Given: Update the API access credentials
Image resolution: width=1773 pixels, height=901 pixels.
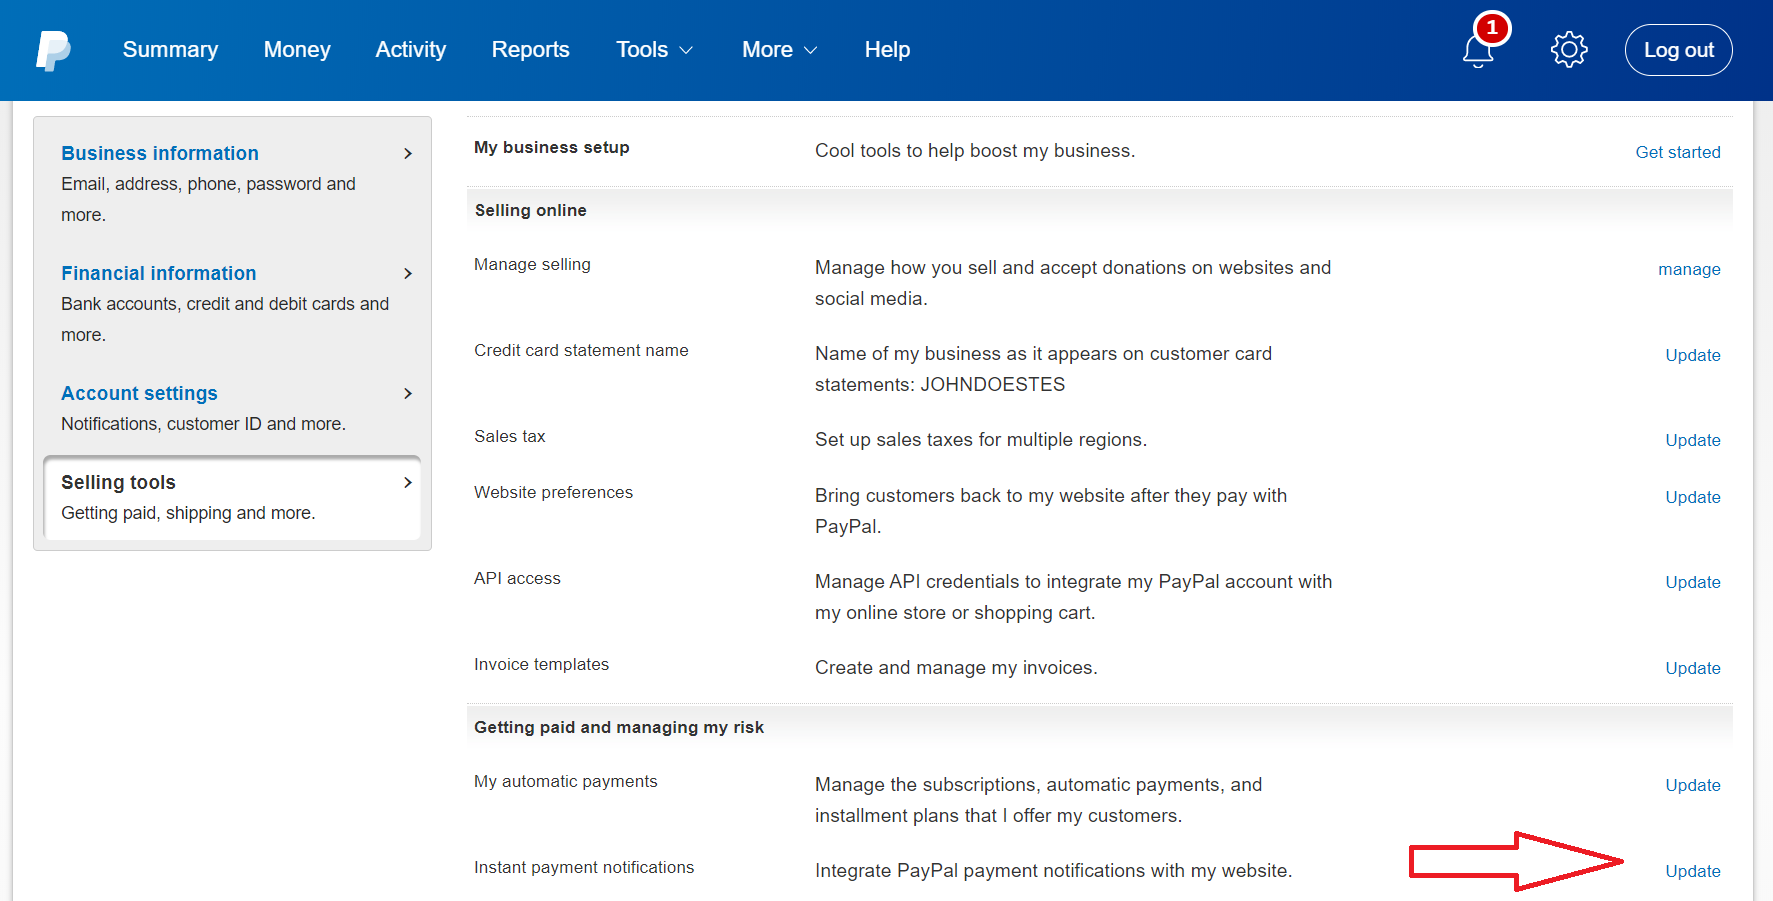Looking at the screenshot, I should (x=1692, y=582).
